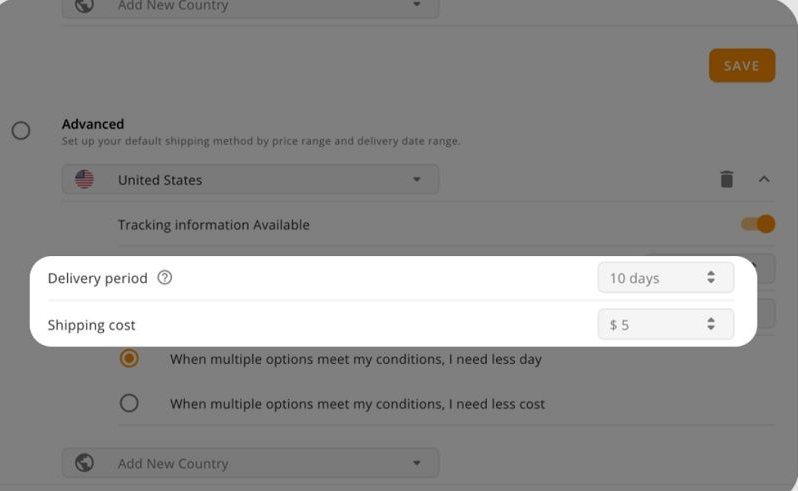Click the Delivery period stepper arrows
Screen dimensions: 798x491
pyautogui.click(x=711, y=277)
